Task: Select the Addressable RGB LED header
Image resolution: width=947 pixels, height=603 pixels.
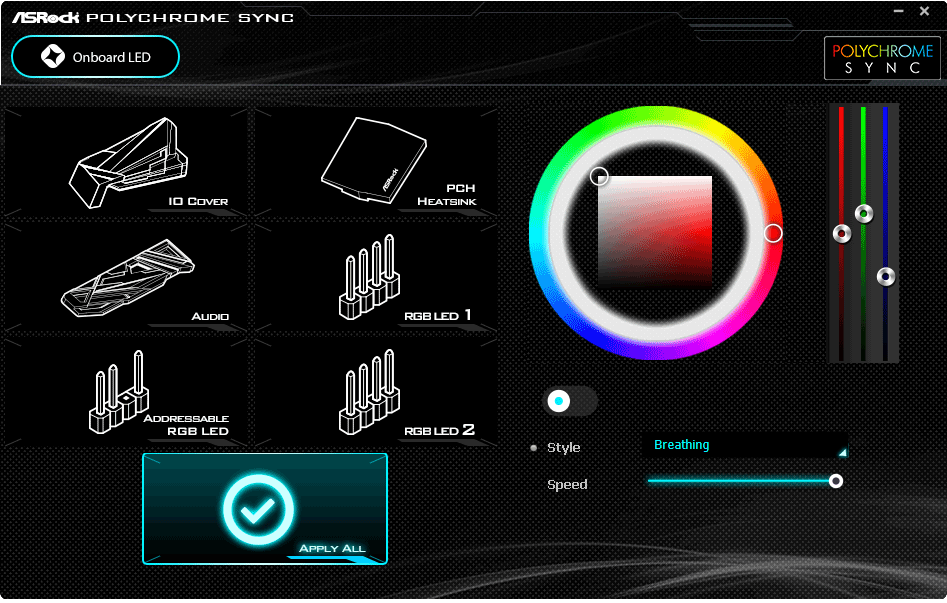Action: click(126, 392)
